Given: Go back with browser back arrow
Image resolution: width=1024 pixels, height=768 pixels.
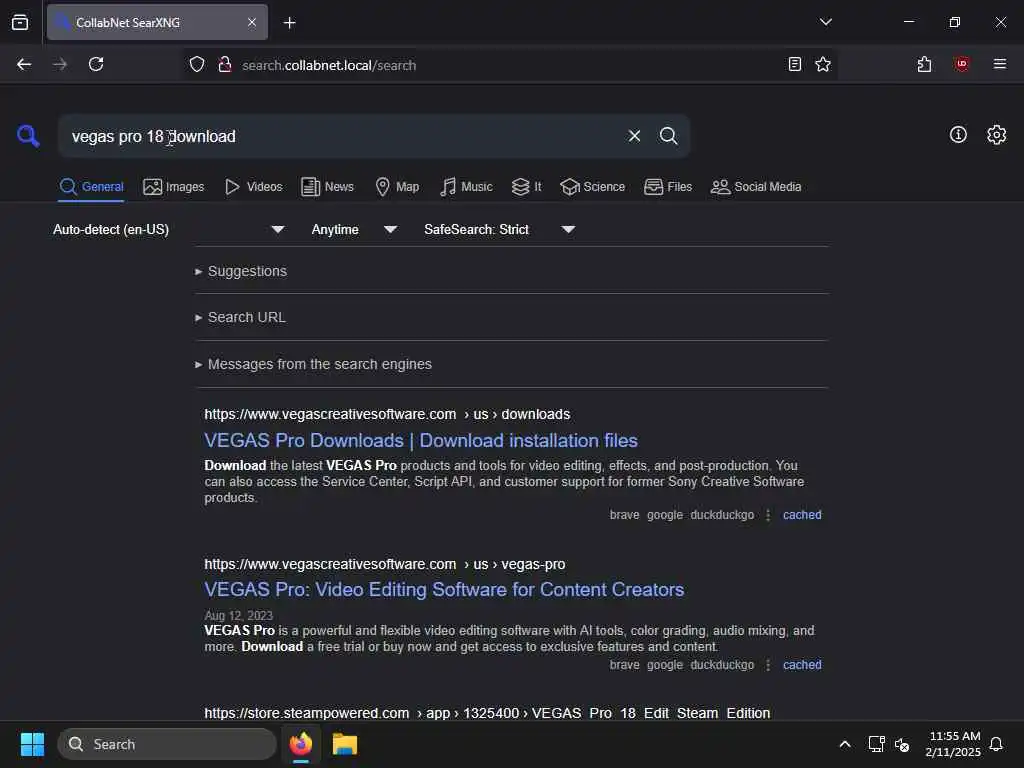Looking at the screenshot, I should tap(24, 64).
